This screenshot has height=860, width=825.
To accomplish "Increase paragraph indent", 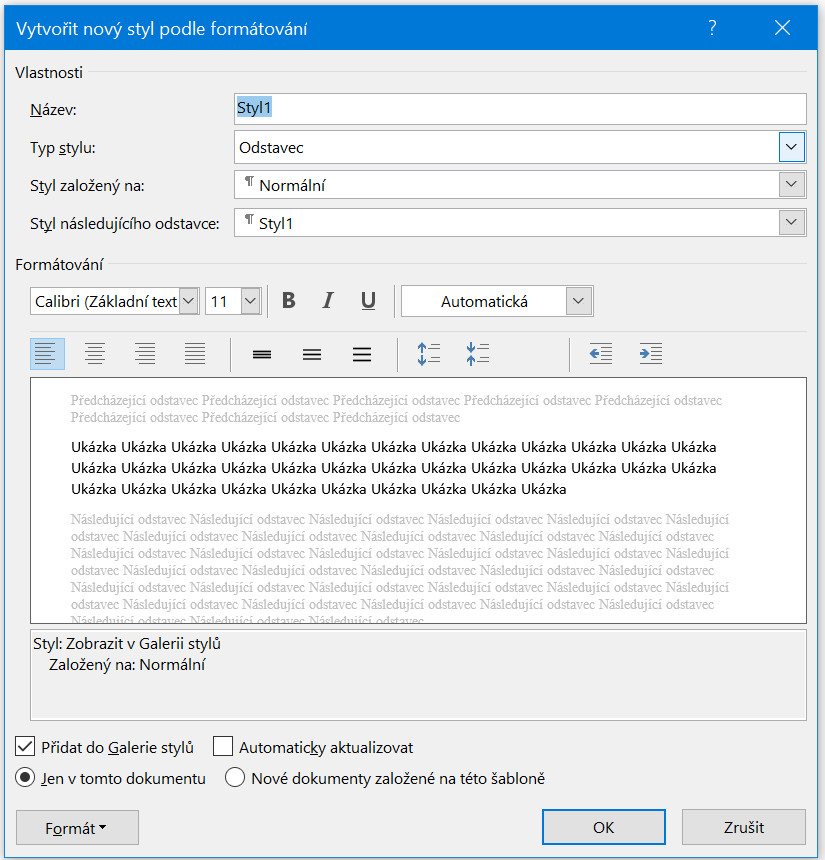I will coord(651,354).
